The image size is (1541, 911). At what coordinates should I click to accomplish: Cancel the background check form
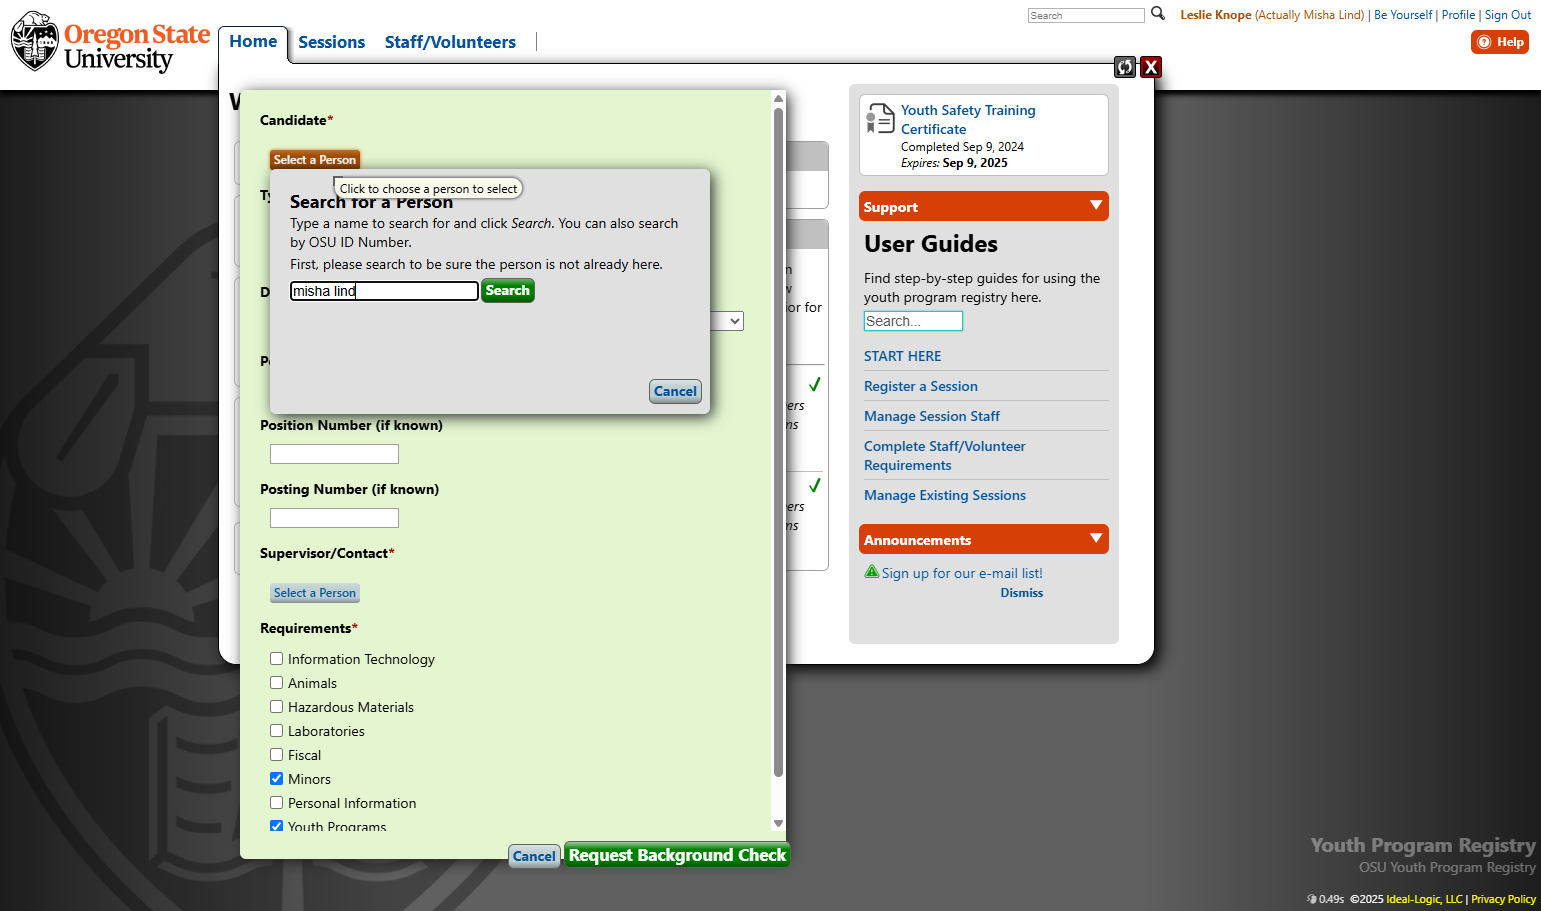pos(534,856)
